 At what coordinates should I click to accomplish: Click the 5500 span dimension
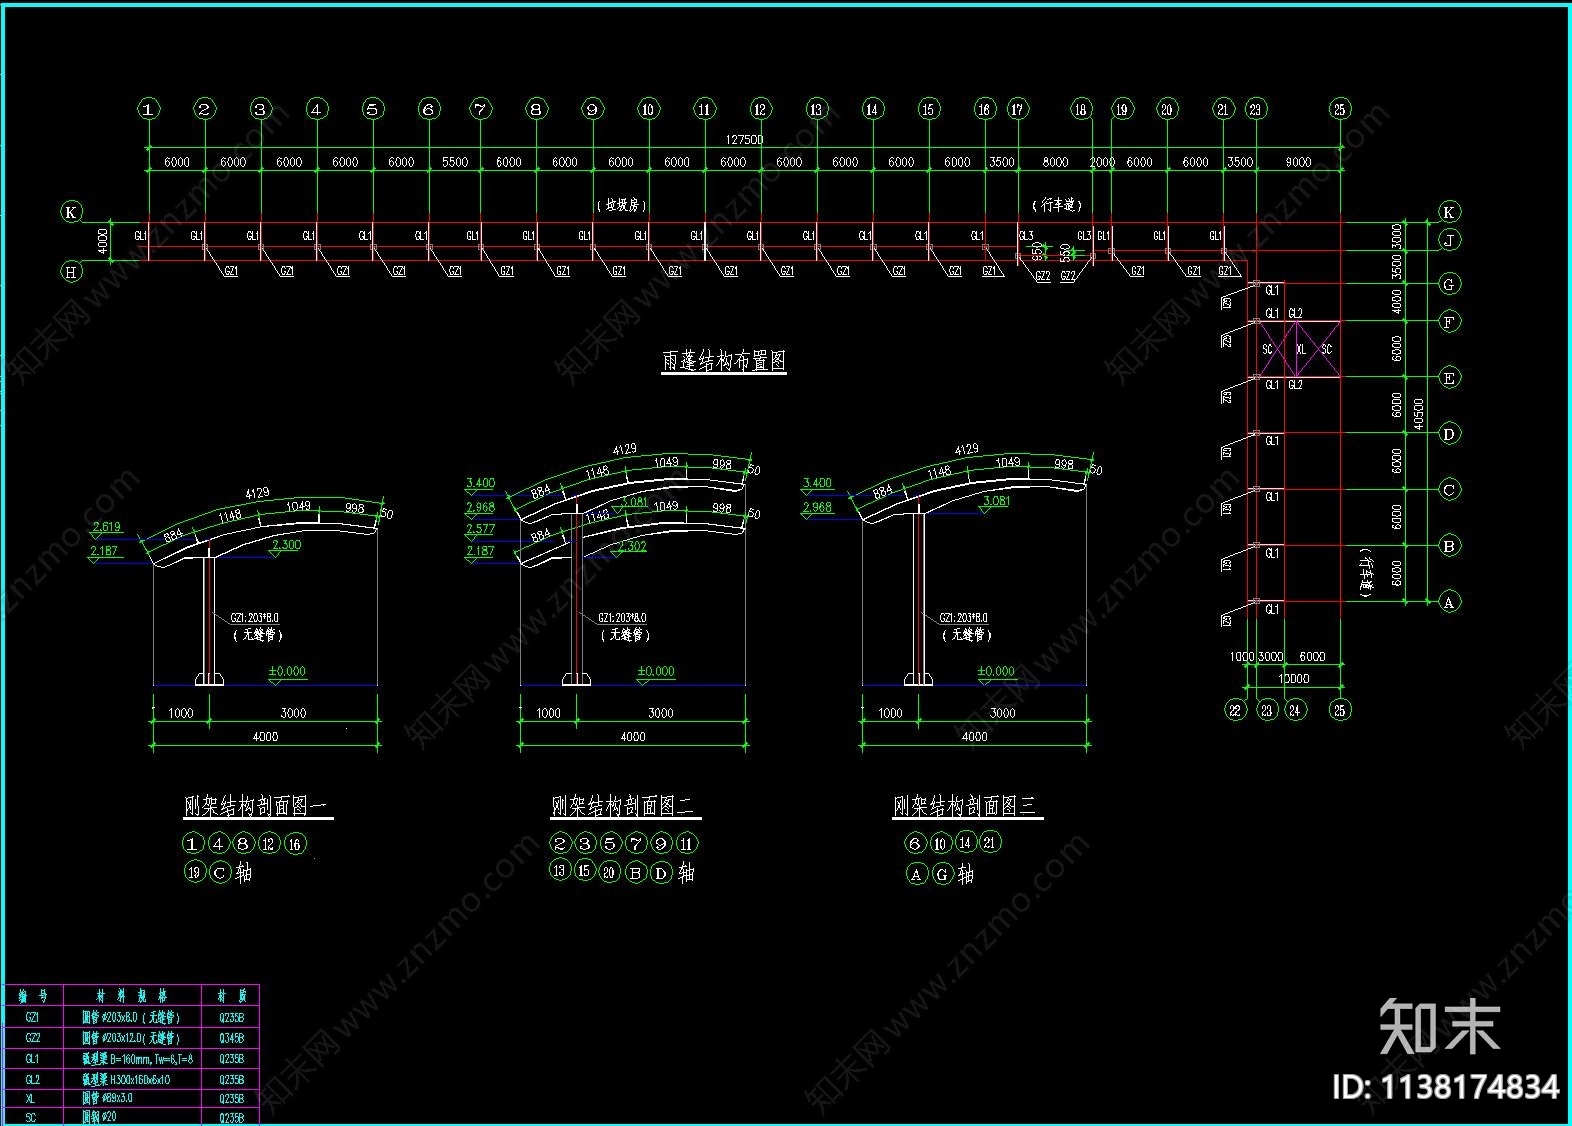pyautogui.click(x=455, y=162)
